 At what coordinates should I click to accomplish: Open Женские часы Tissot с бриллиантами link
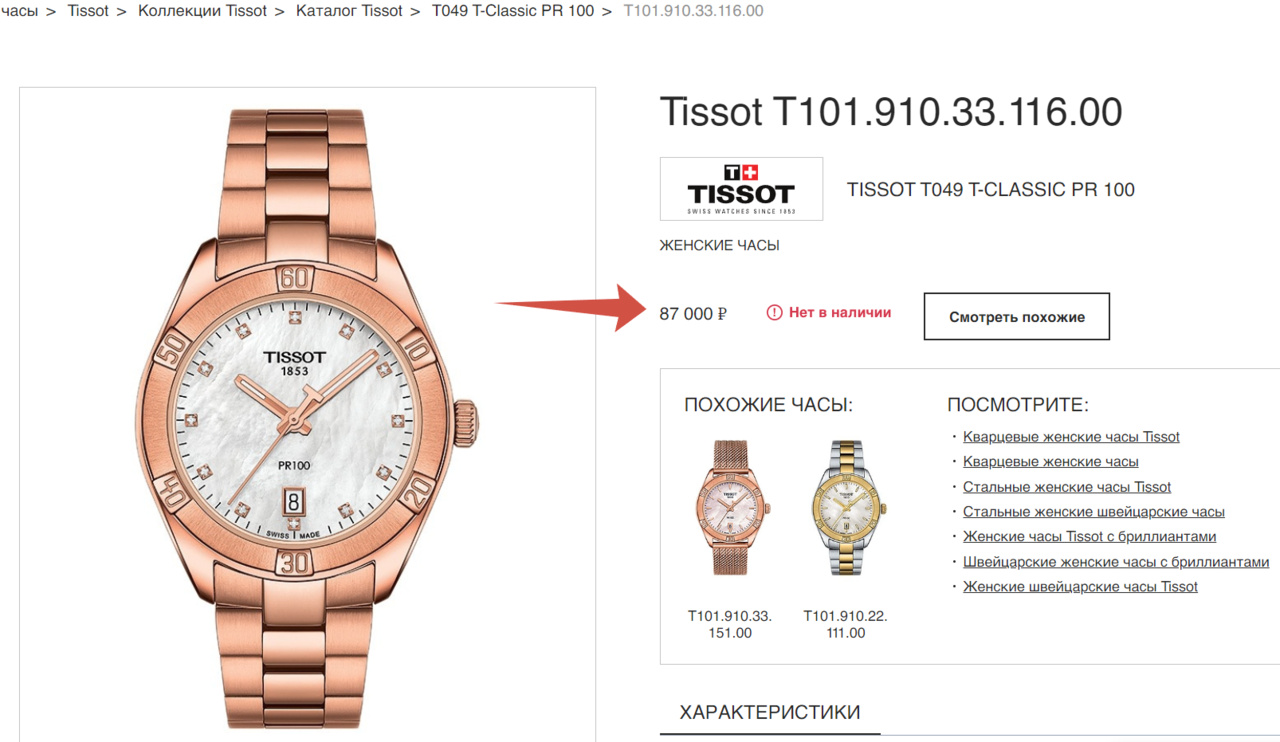pos(1090,537)
